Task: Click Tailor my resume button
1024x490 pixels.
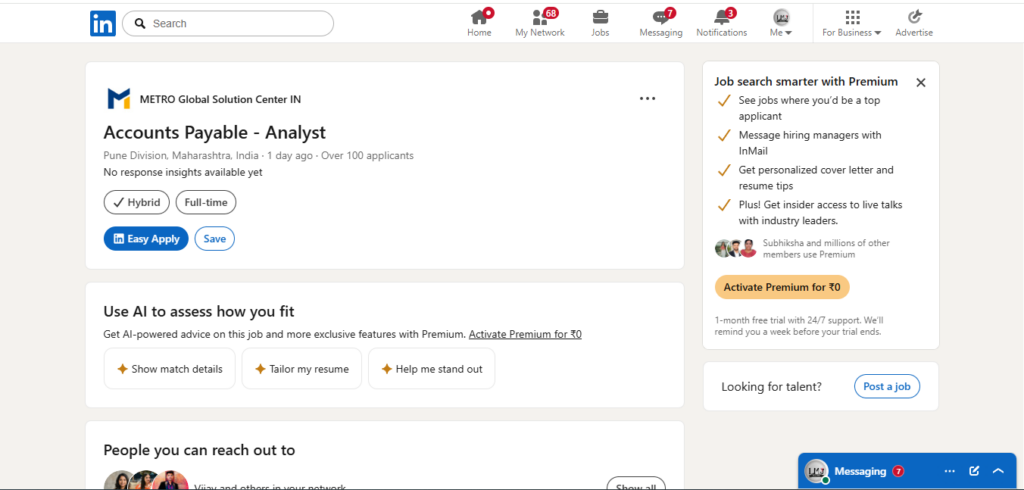Action: [302, 368]
